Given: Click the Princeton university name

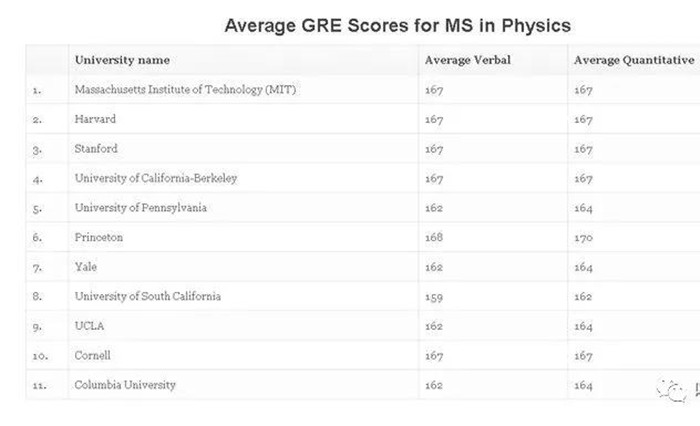Looking at the screenshot, I should pyautogui.click(x=99, y=237).
